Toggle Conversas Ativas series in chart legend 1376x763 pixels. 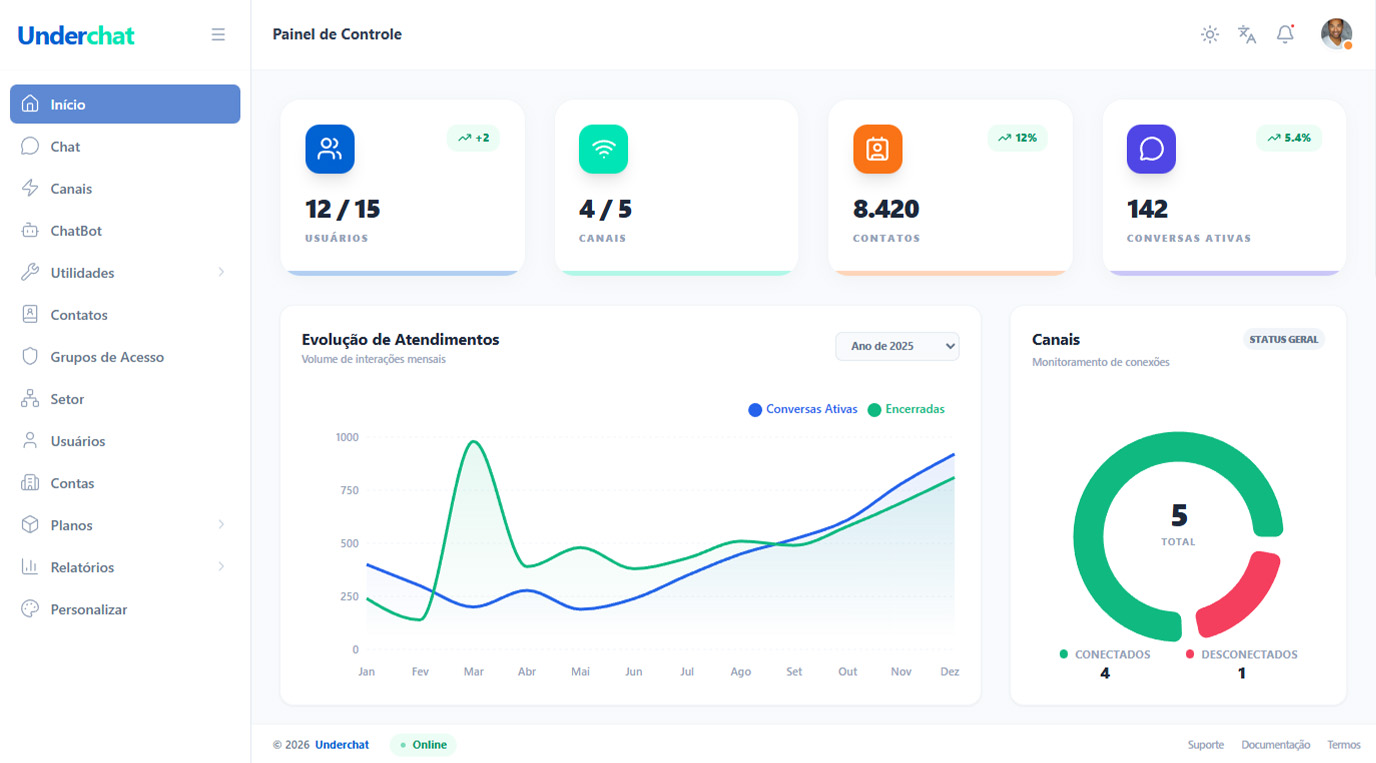coord(803,409)
